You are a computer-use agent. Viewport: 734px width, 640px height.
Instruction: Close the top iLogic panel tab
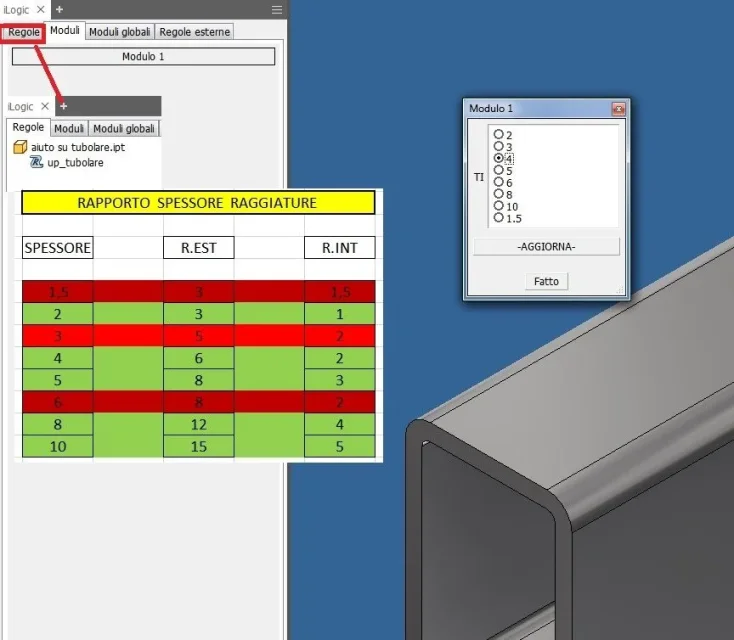pos(41,9)
